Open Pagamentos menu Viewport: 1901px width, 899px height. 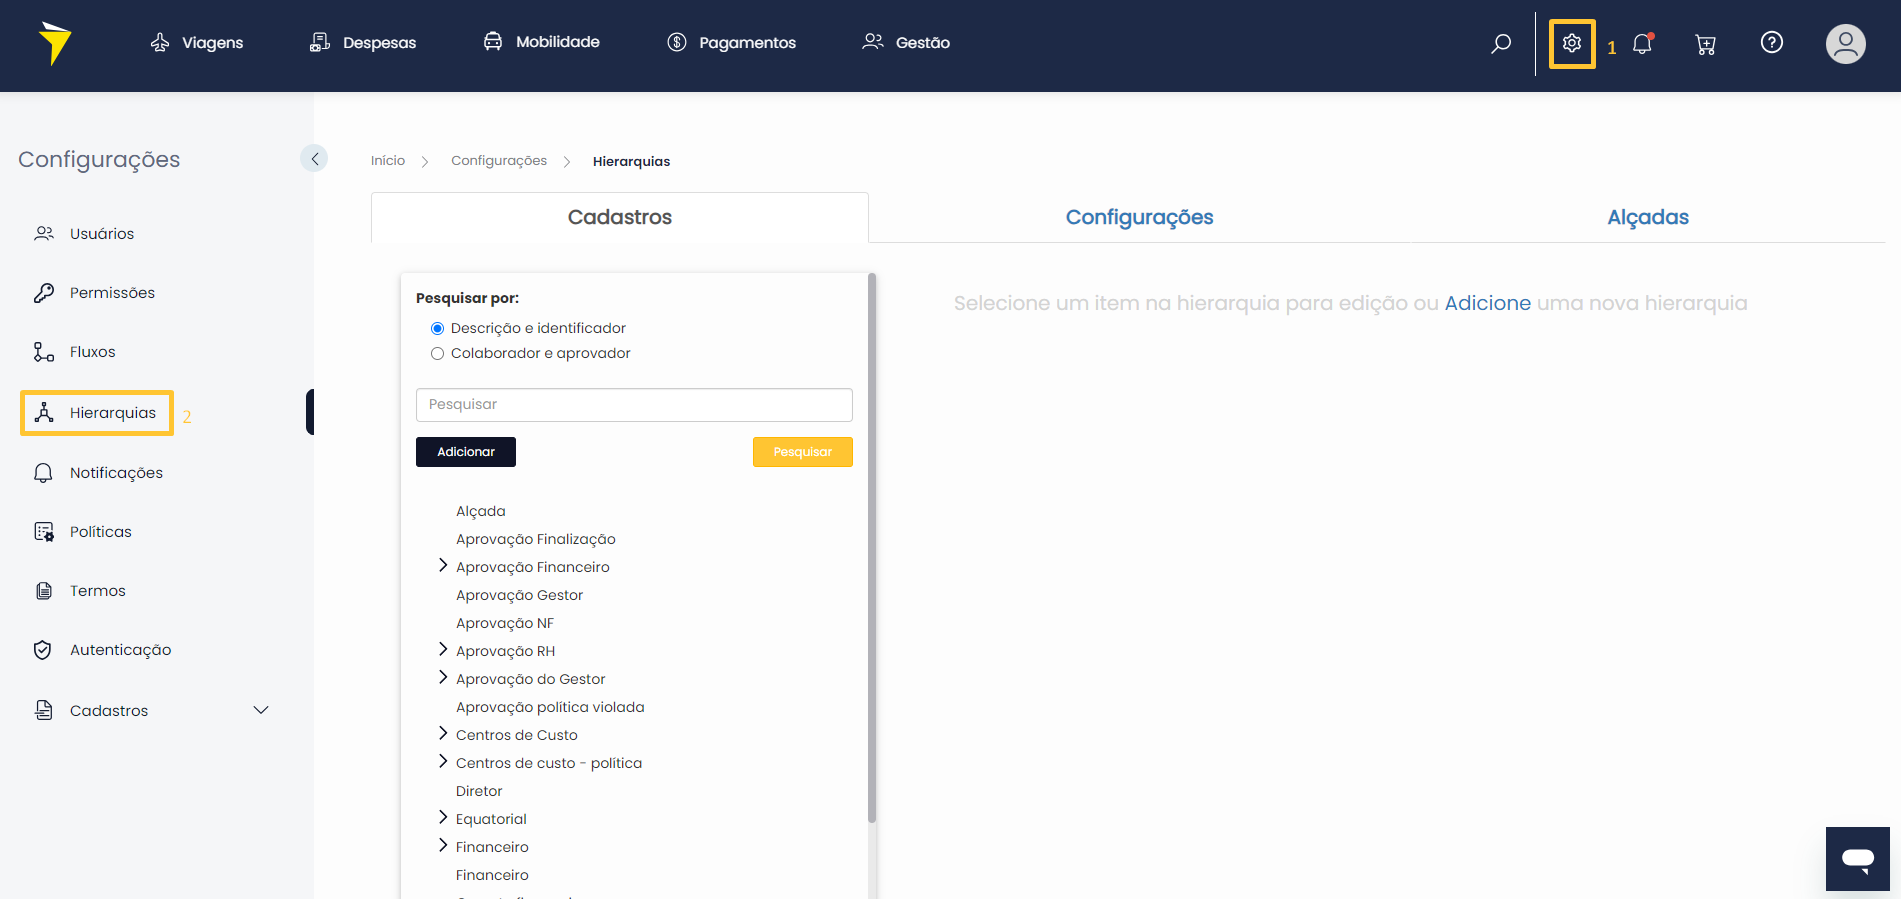click(732, 42)
